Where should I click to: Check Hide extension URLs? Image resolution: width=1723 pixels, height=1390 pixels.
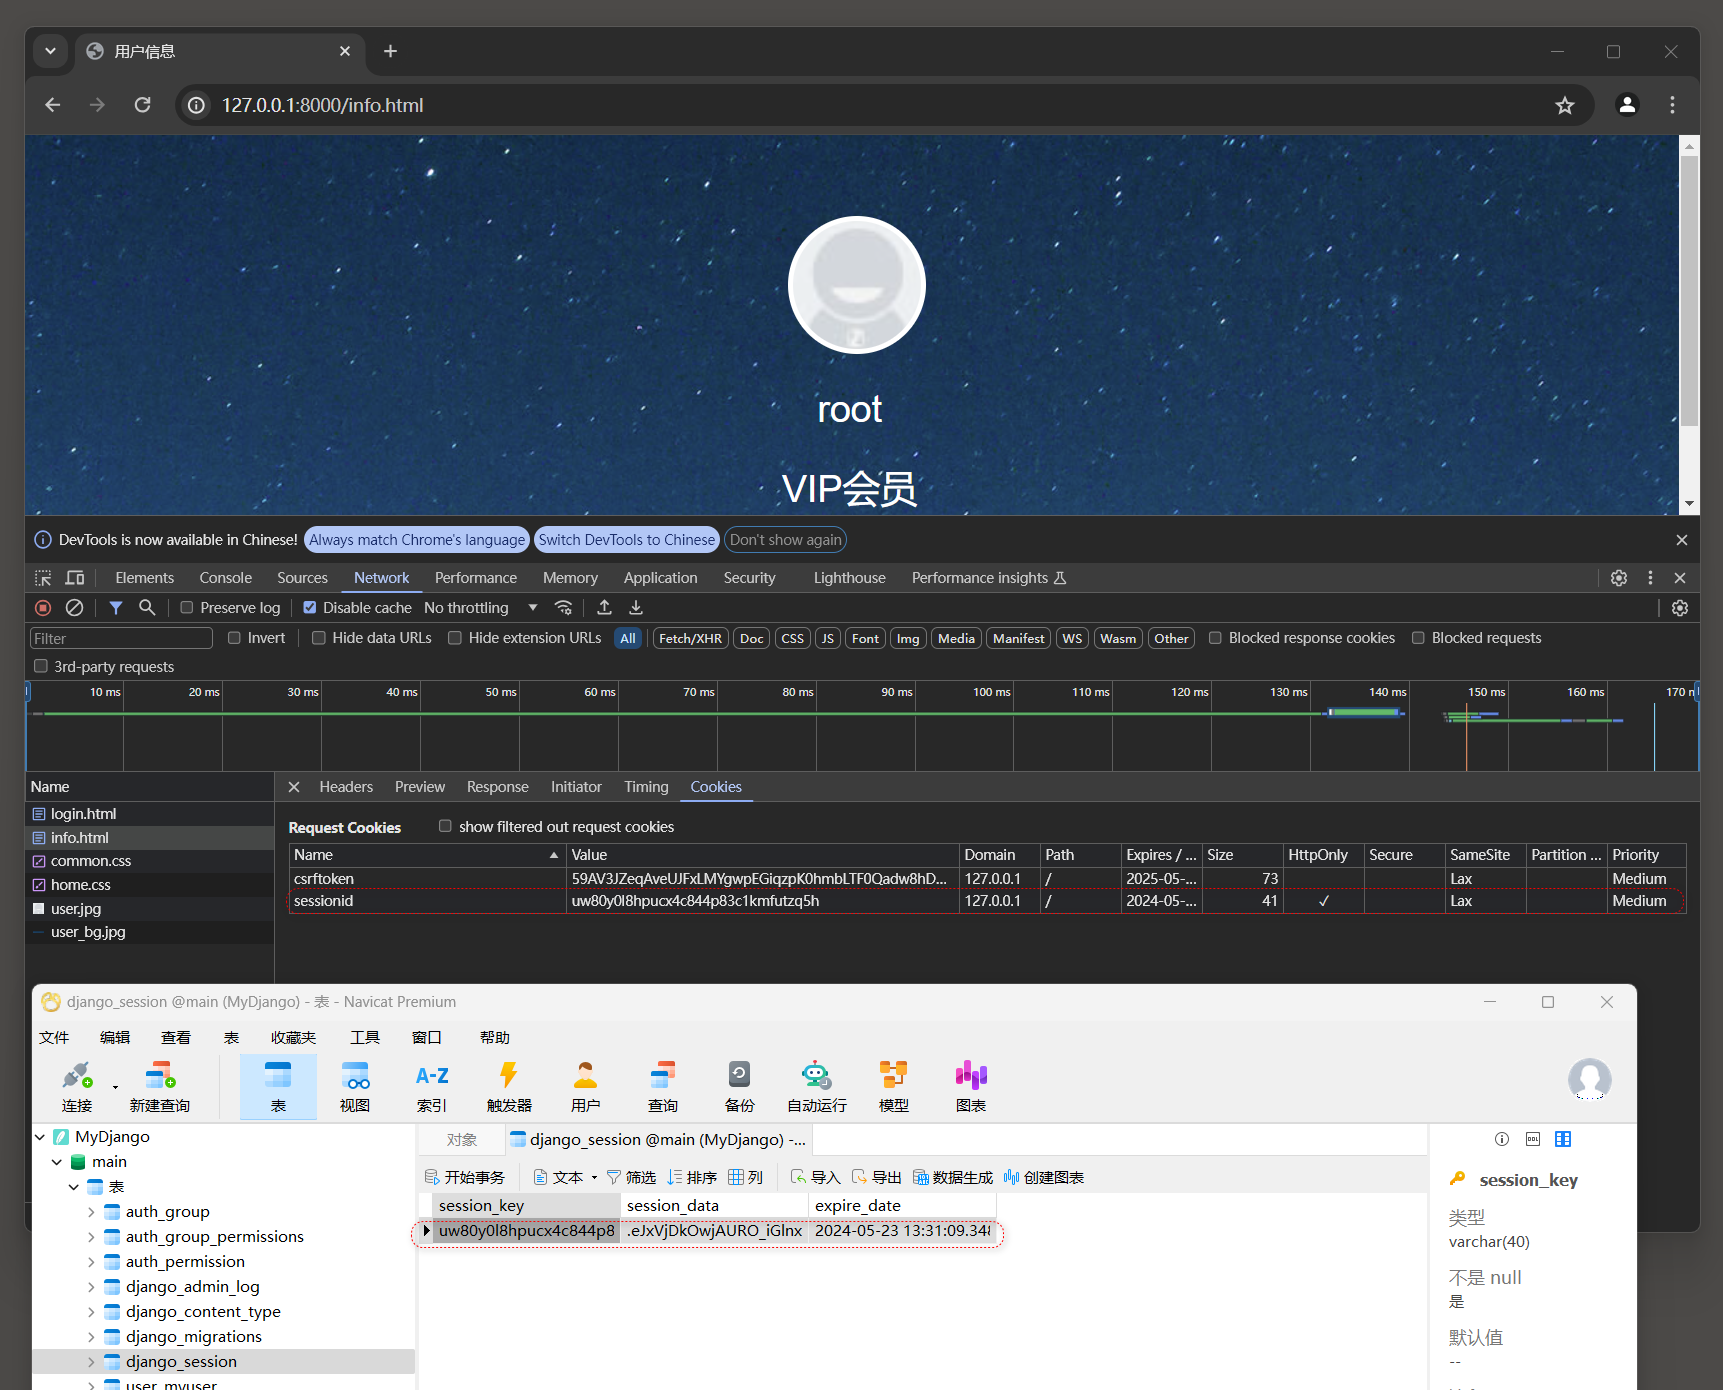point(455,638)
